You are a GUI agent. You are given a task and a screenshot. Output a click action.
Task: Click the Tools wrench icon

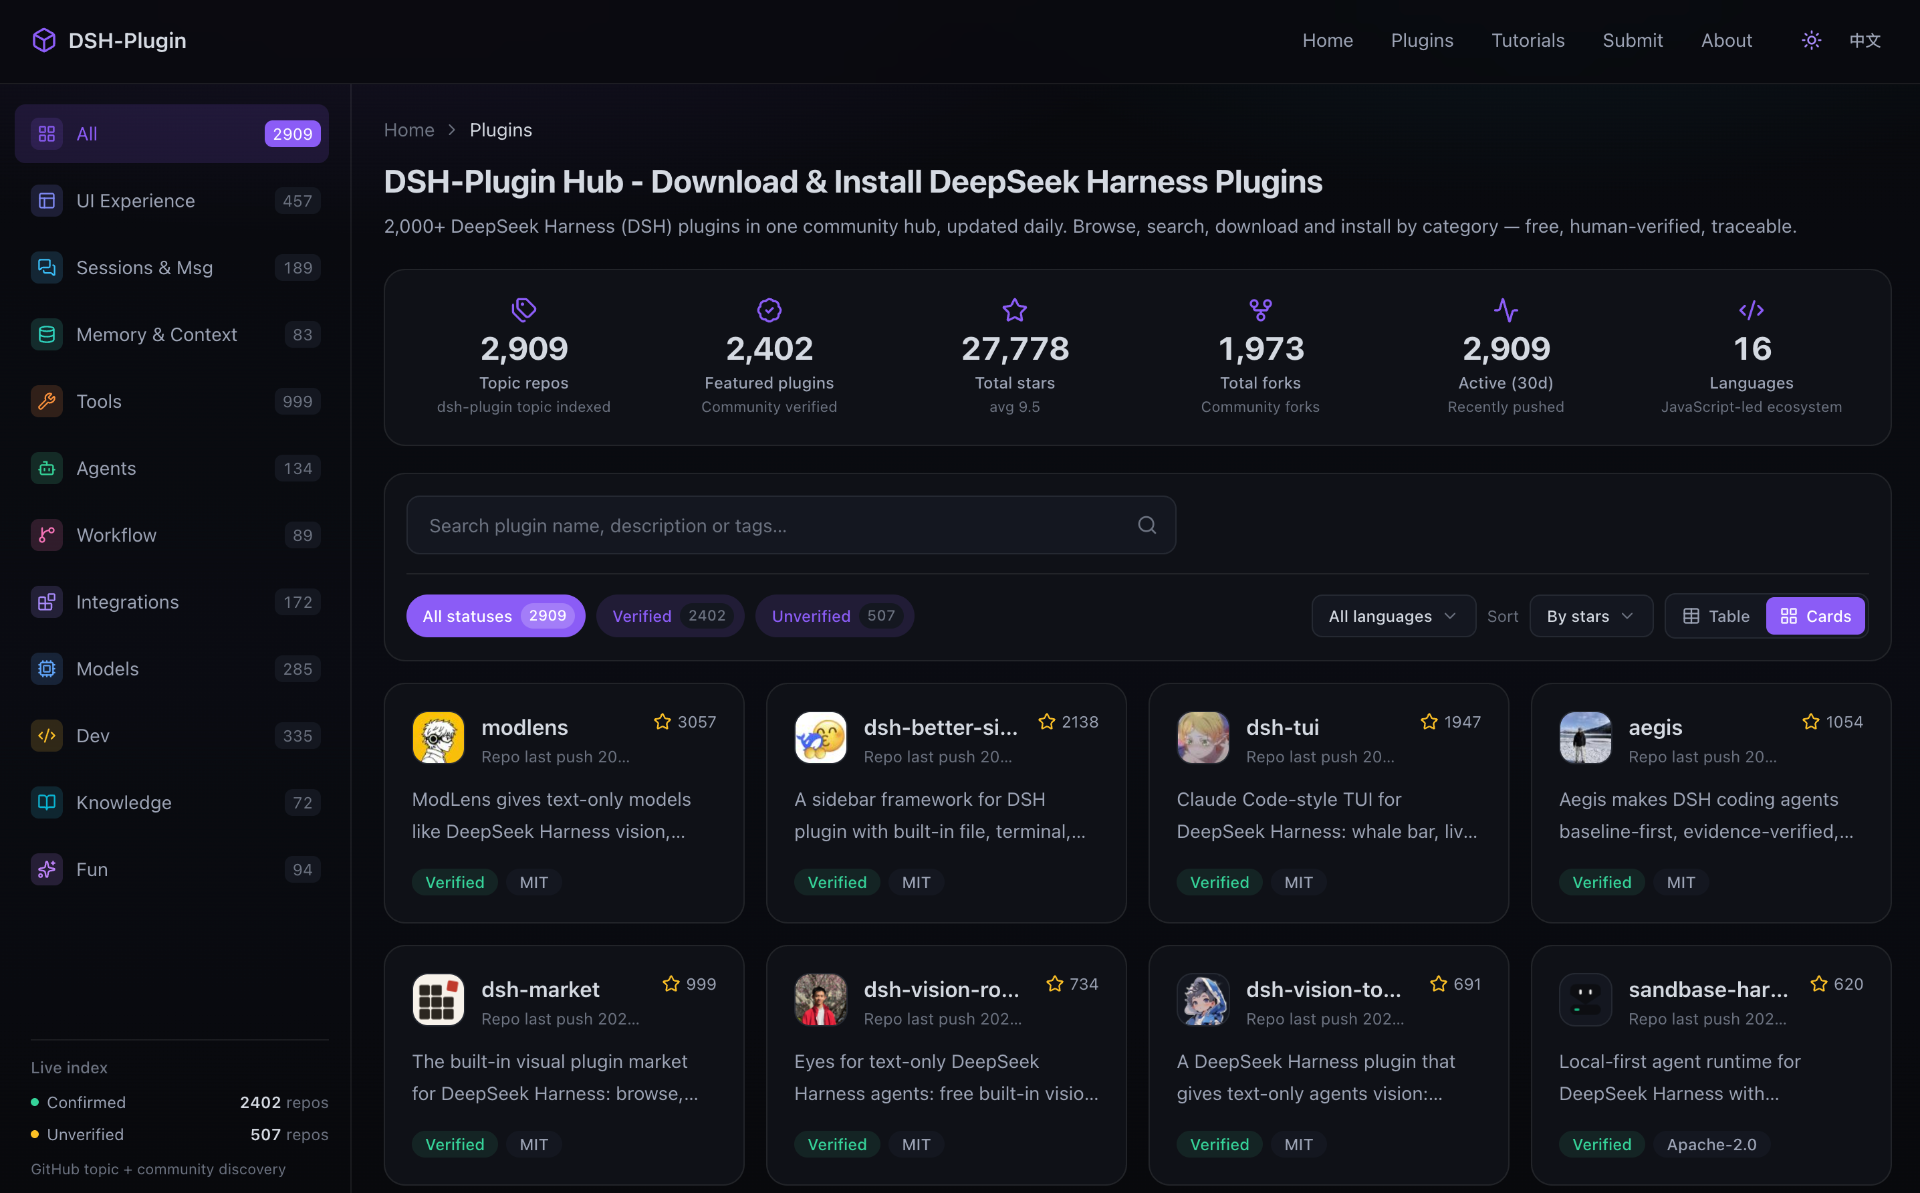(47, 402)
